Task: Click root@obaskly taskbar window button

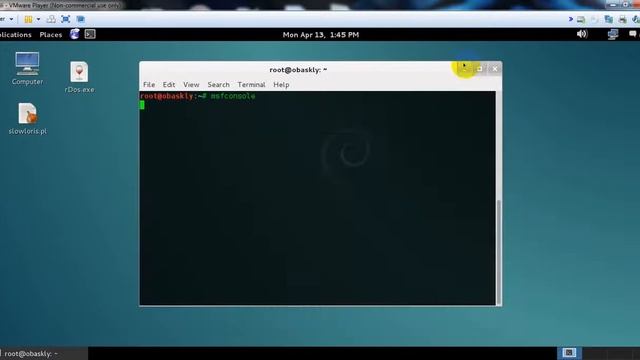Action: (x=44, y=353)
